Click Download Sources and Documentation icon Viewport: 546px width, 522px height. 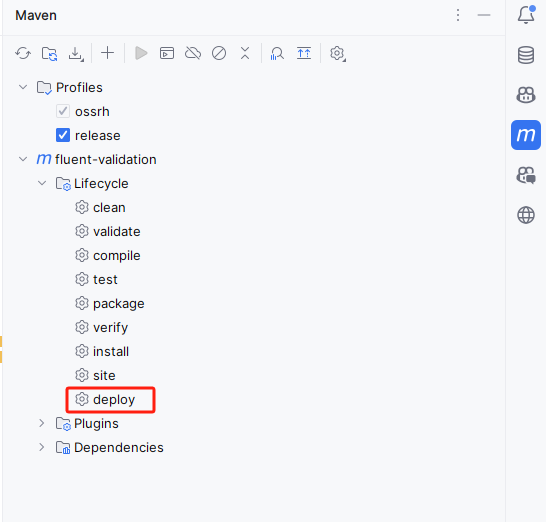tap(76, 54)
